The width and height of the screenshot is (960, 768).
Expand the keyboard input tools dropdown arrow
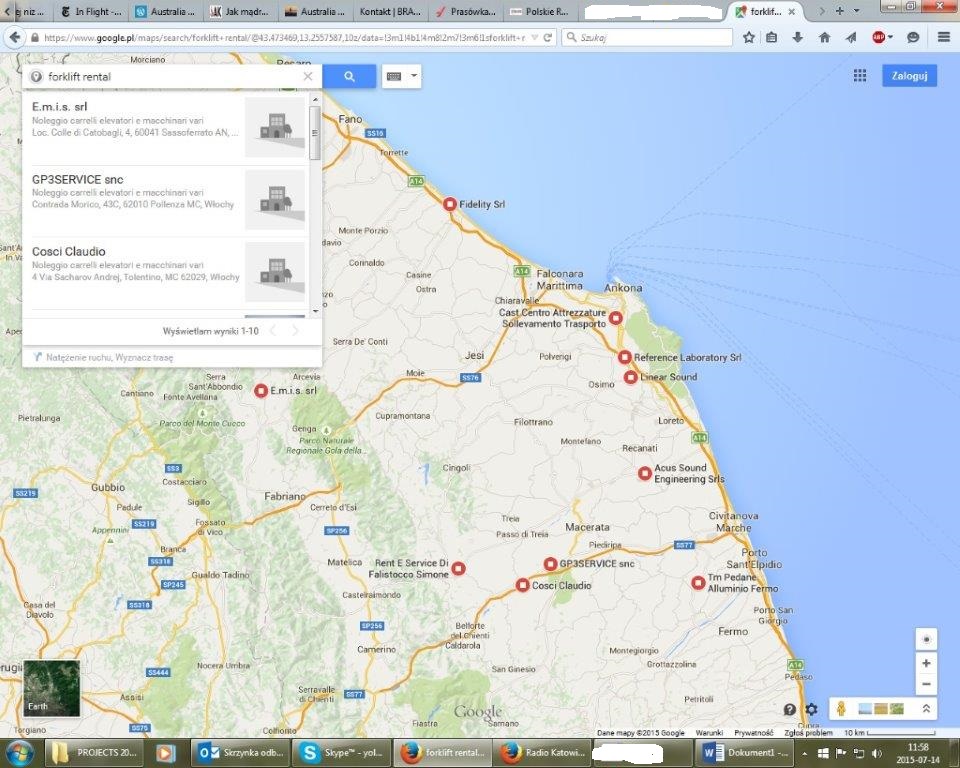click(414, 76)
